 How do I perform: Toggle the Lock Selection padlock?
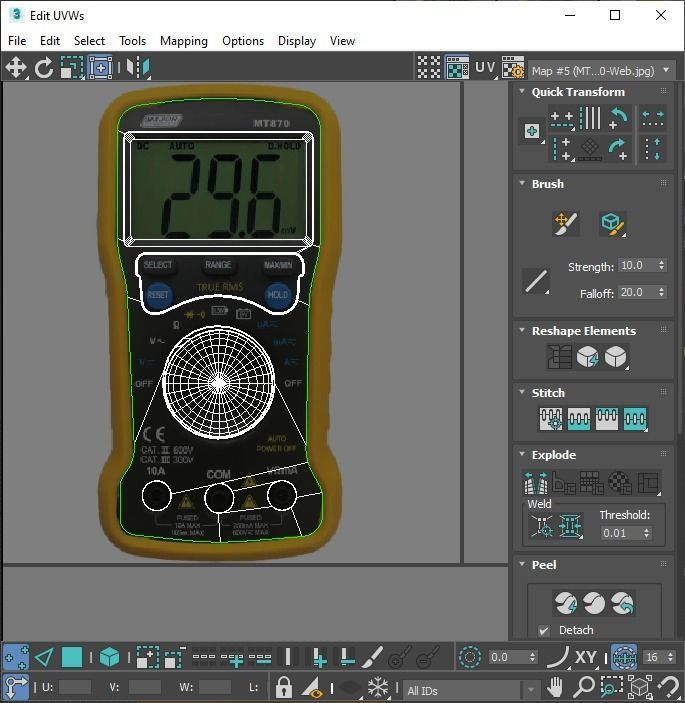tap(283, 687)
